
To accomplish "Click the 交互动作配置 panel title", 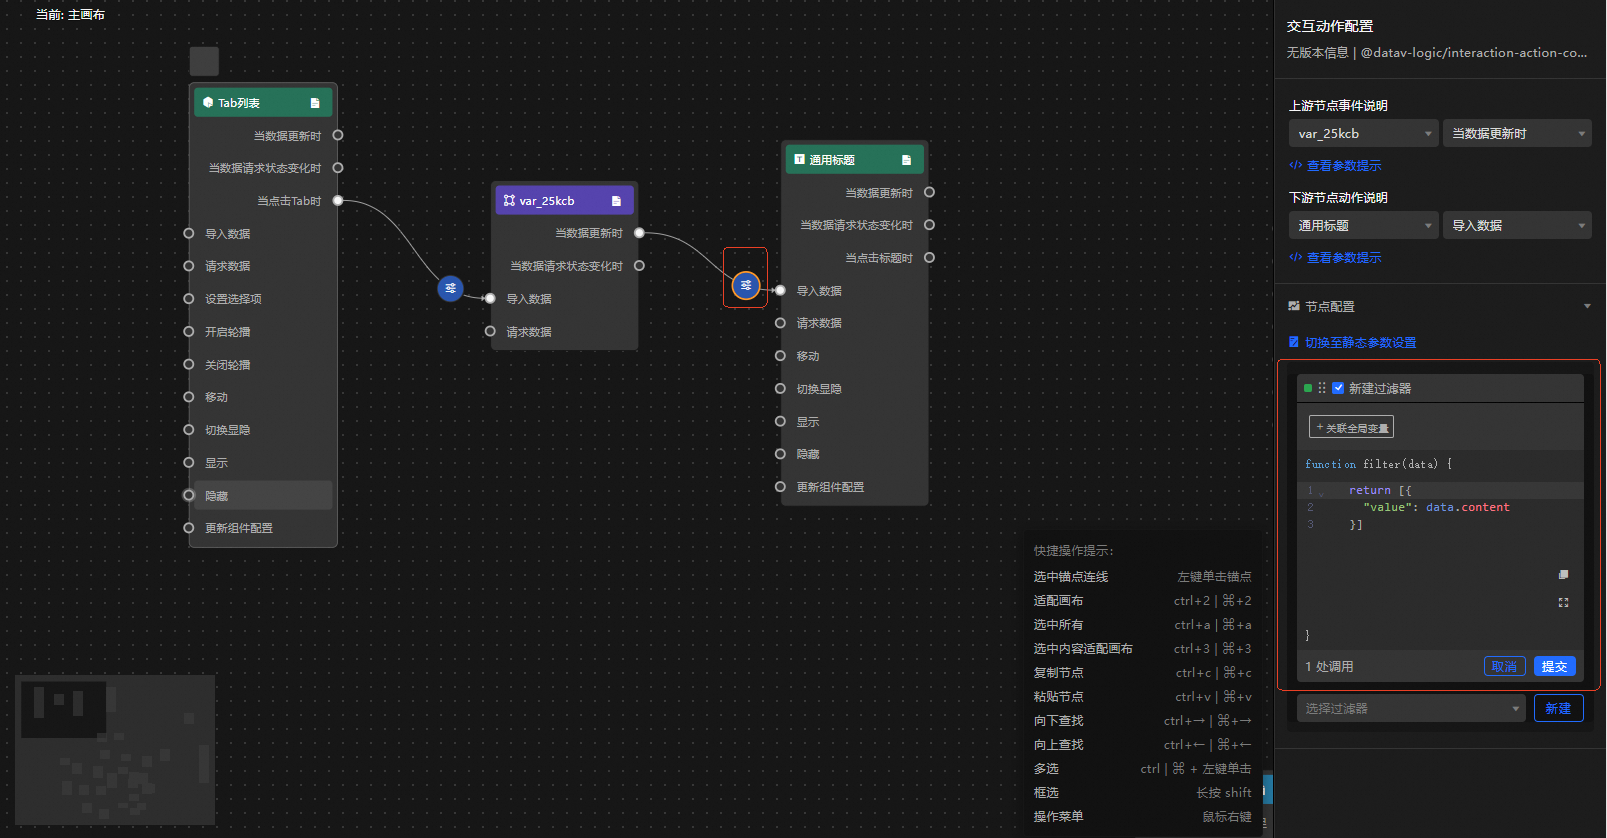I will click(x=1330, y=26).
